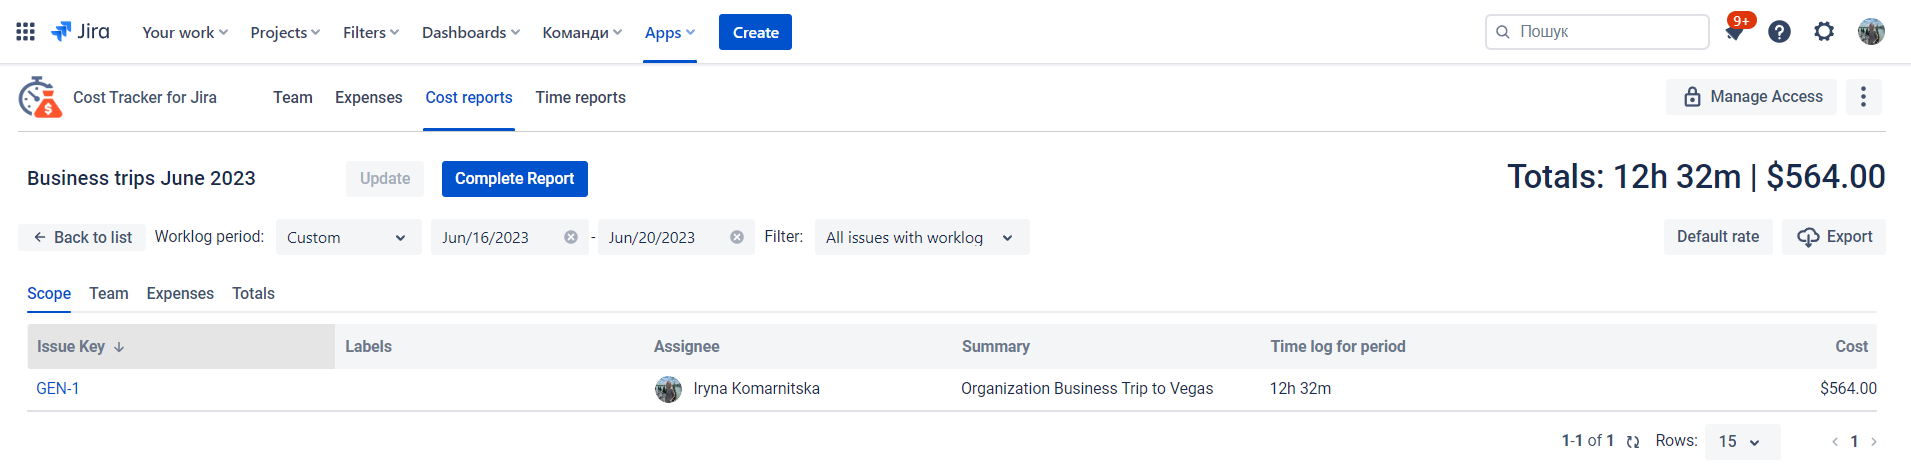Click the Jun/16/2023 start date field
The height and width of the screenshot is (474, 1911).
click(x=510, y=237)
